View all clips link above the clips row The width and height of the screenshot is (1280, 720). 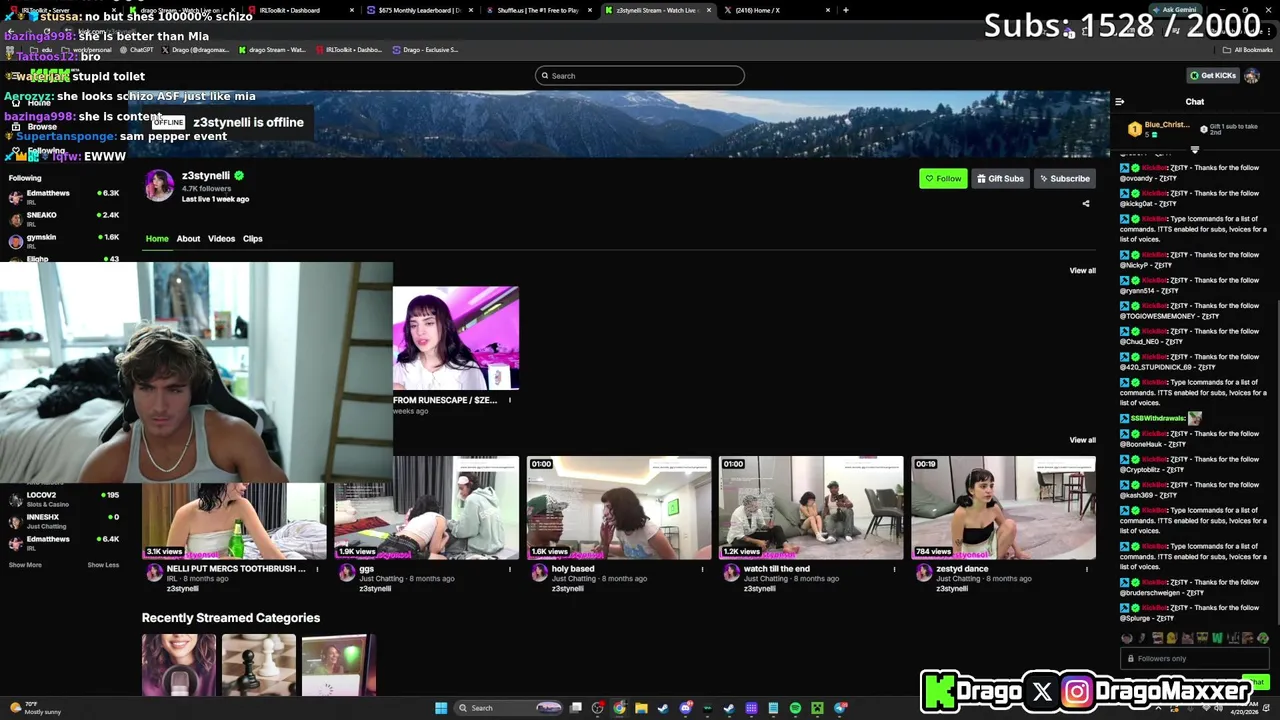pyautogui.click(x=1082, y=440)
